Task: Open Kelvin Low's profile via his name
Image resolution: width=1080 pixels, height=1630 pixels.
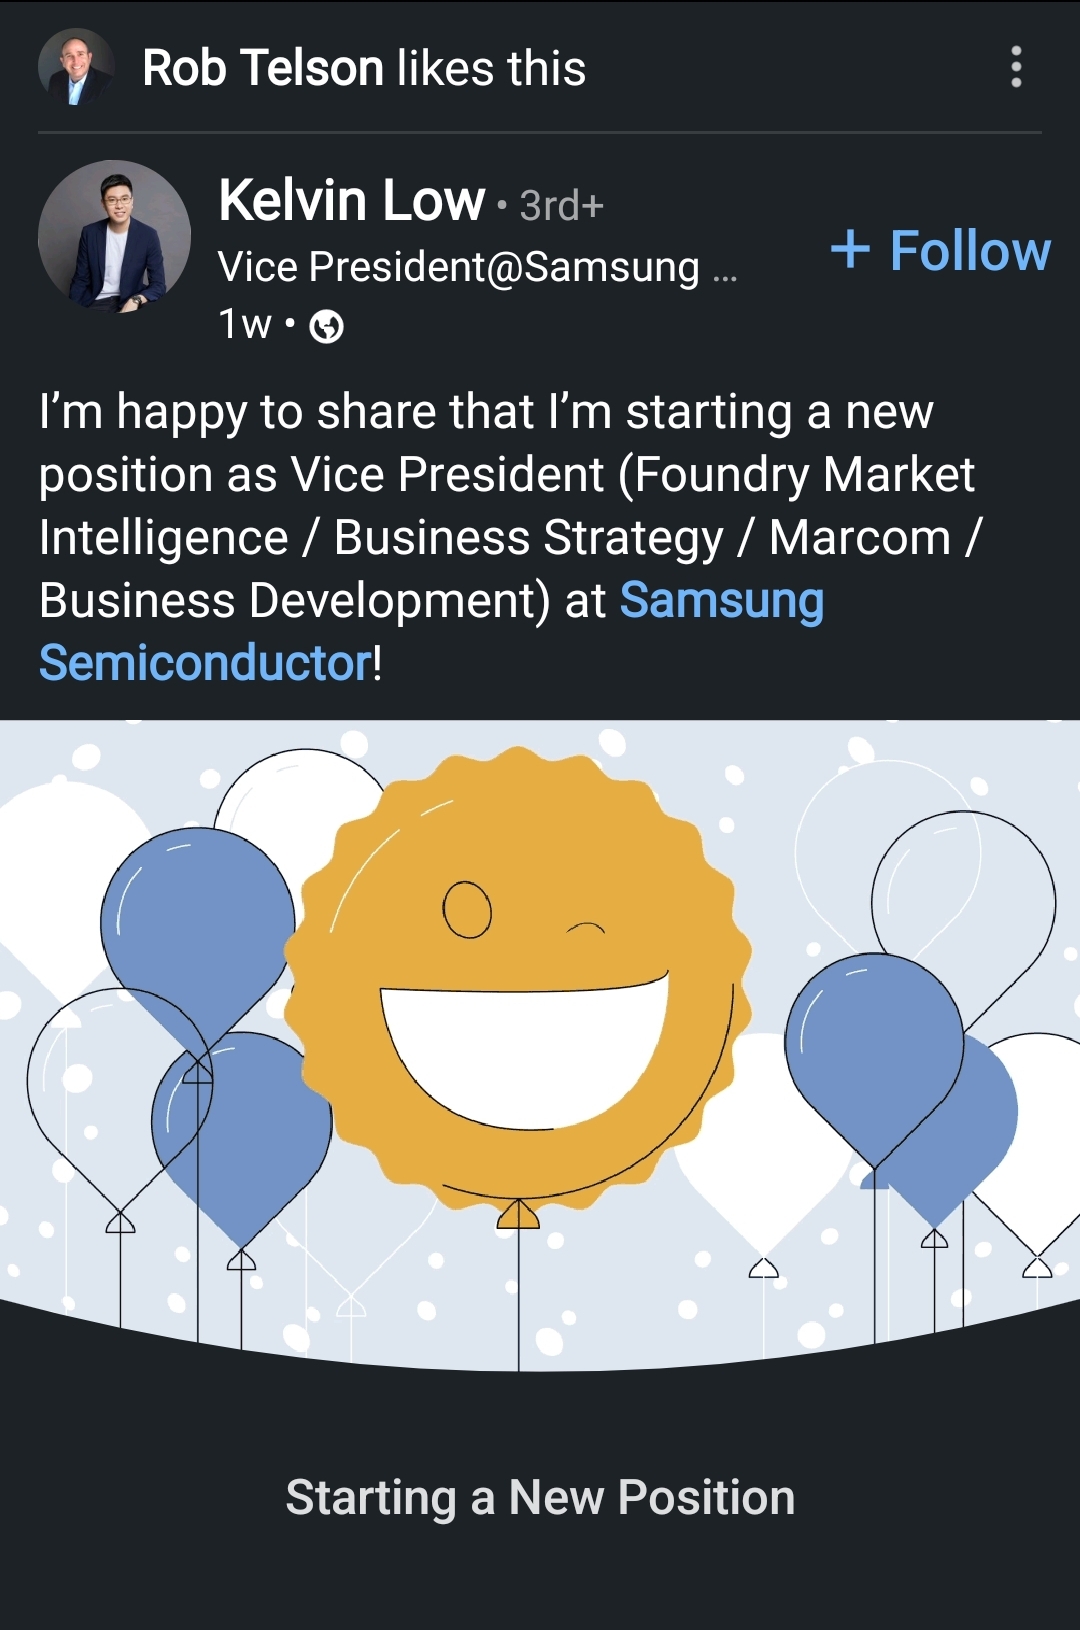Action: pos(352,200)
